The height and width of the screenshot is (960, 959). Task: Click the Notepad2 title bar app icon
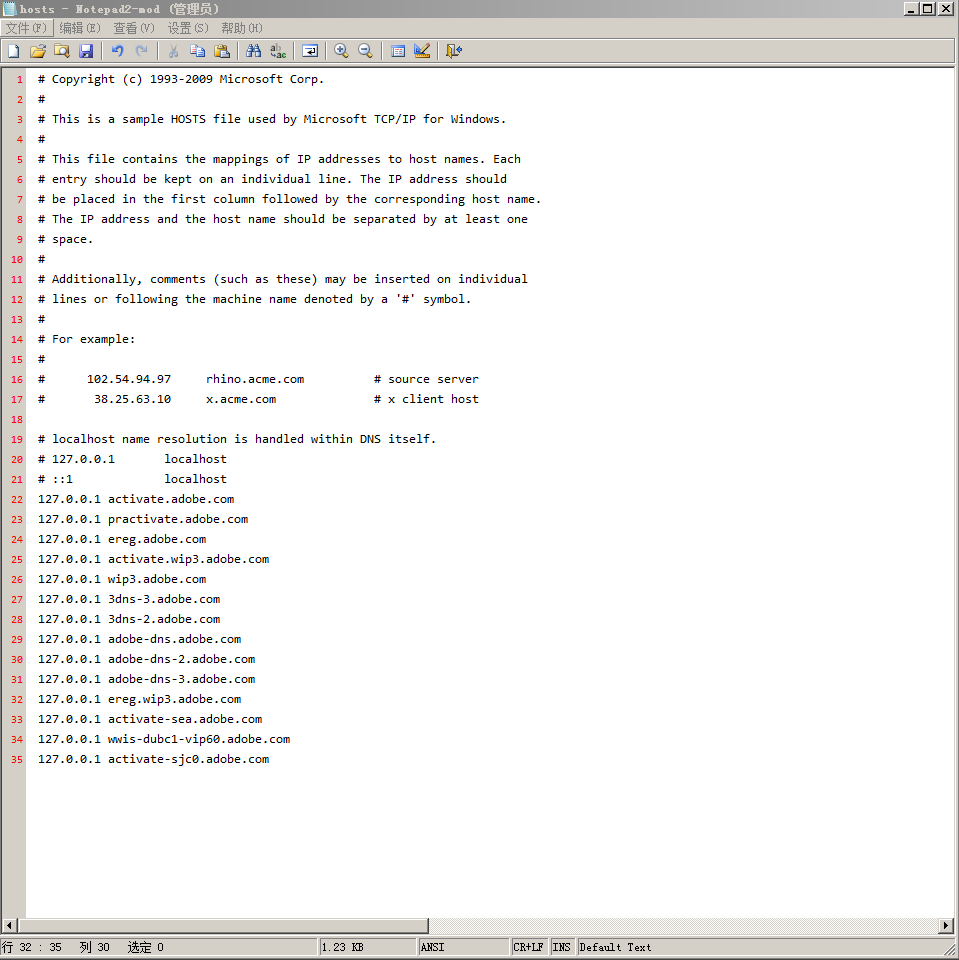(9, 9)
